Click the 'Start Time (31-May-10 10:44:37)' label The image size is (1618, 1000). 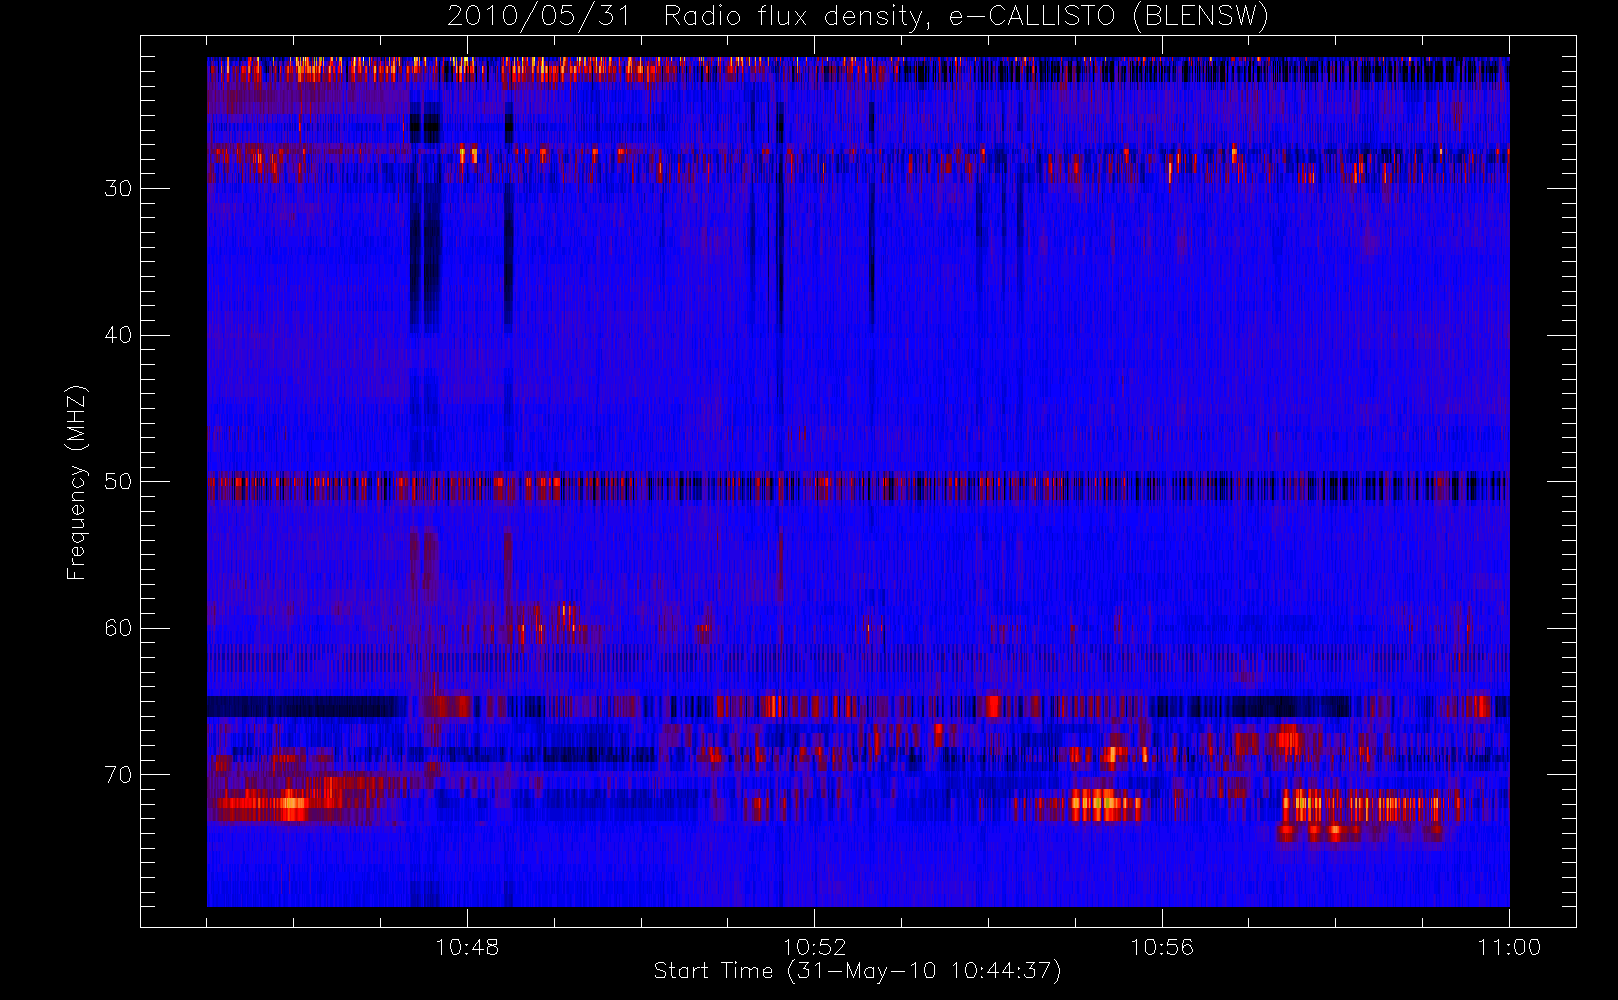[858, 971]
